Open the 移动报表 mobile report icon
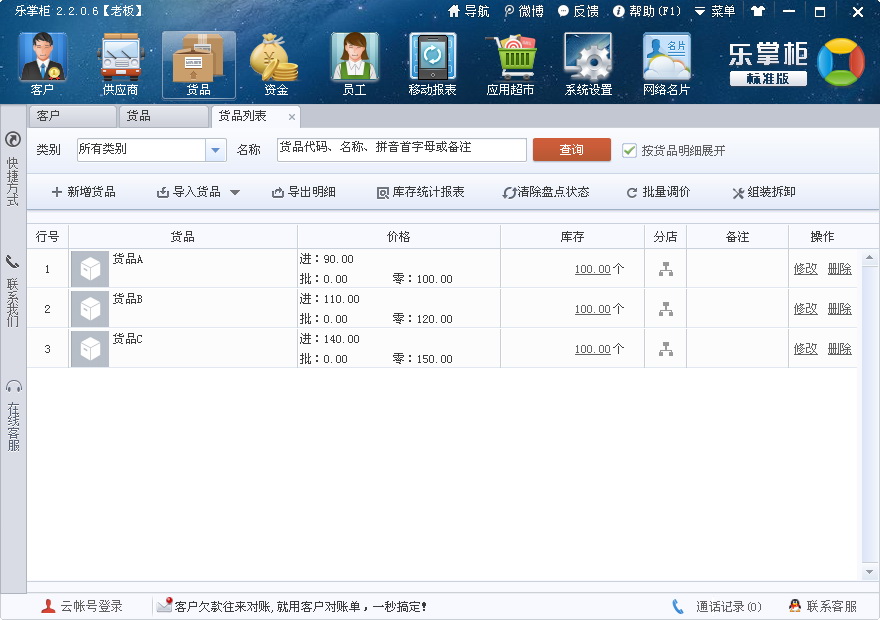Viewport: 880px width, 620px height. tap(432, 64)
